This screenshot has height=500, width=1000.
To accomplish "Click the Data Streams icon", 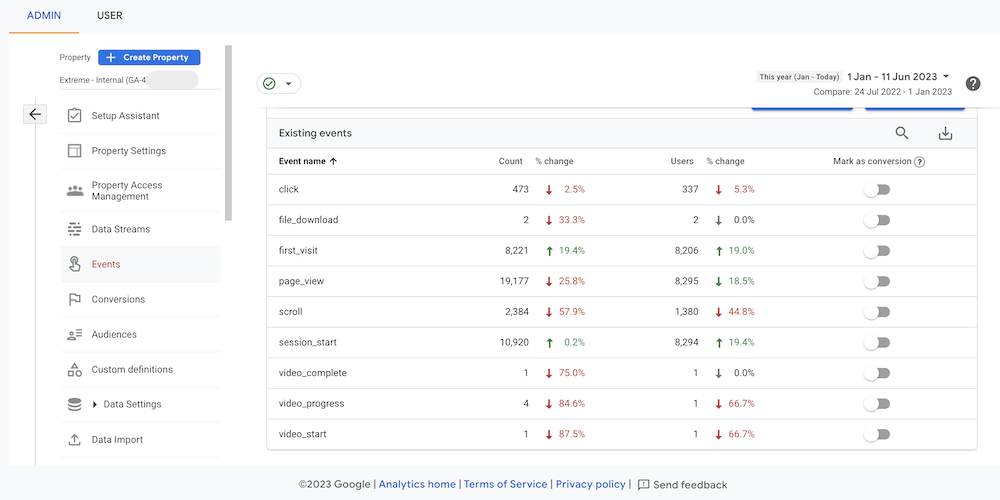I will coord(74,229).
